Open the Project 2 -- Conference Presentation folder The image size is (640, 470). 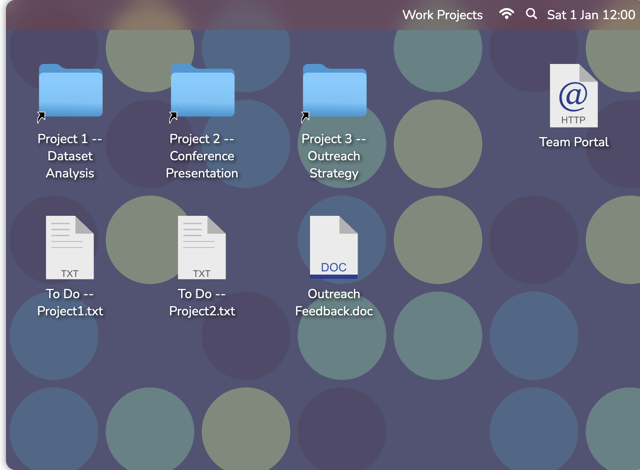pos(202,92)
